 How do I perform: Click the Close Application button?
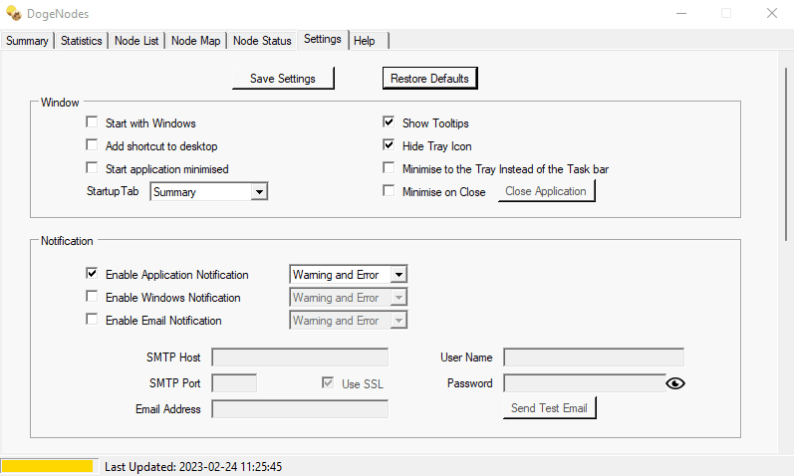tap(546, 191)
